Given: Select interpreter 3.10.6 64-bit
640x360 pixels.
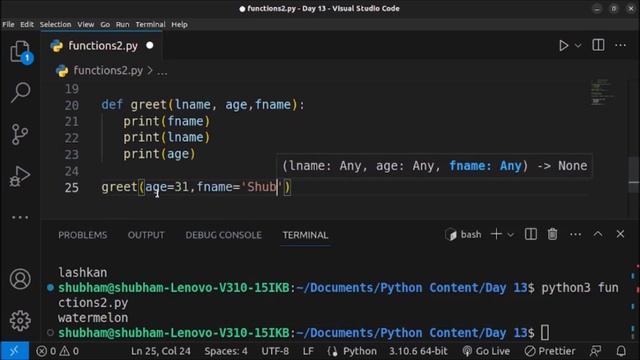Looking at the screenshot, I should (418, 351).
